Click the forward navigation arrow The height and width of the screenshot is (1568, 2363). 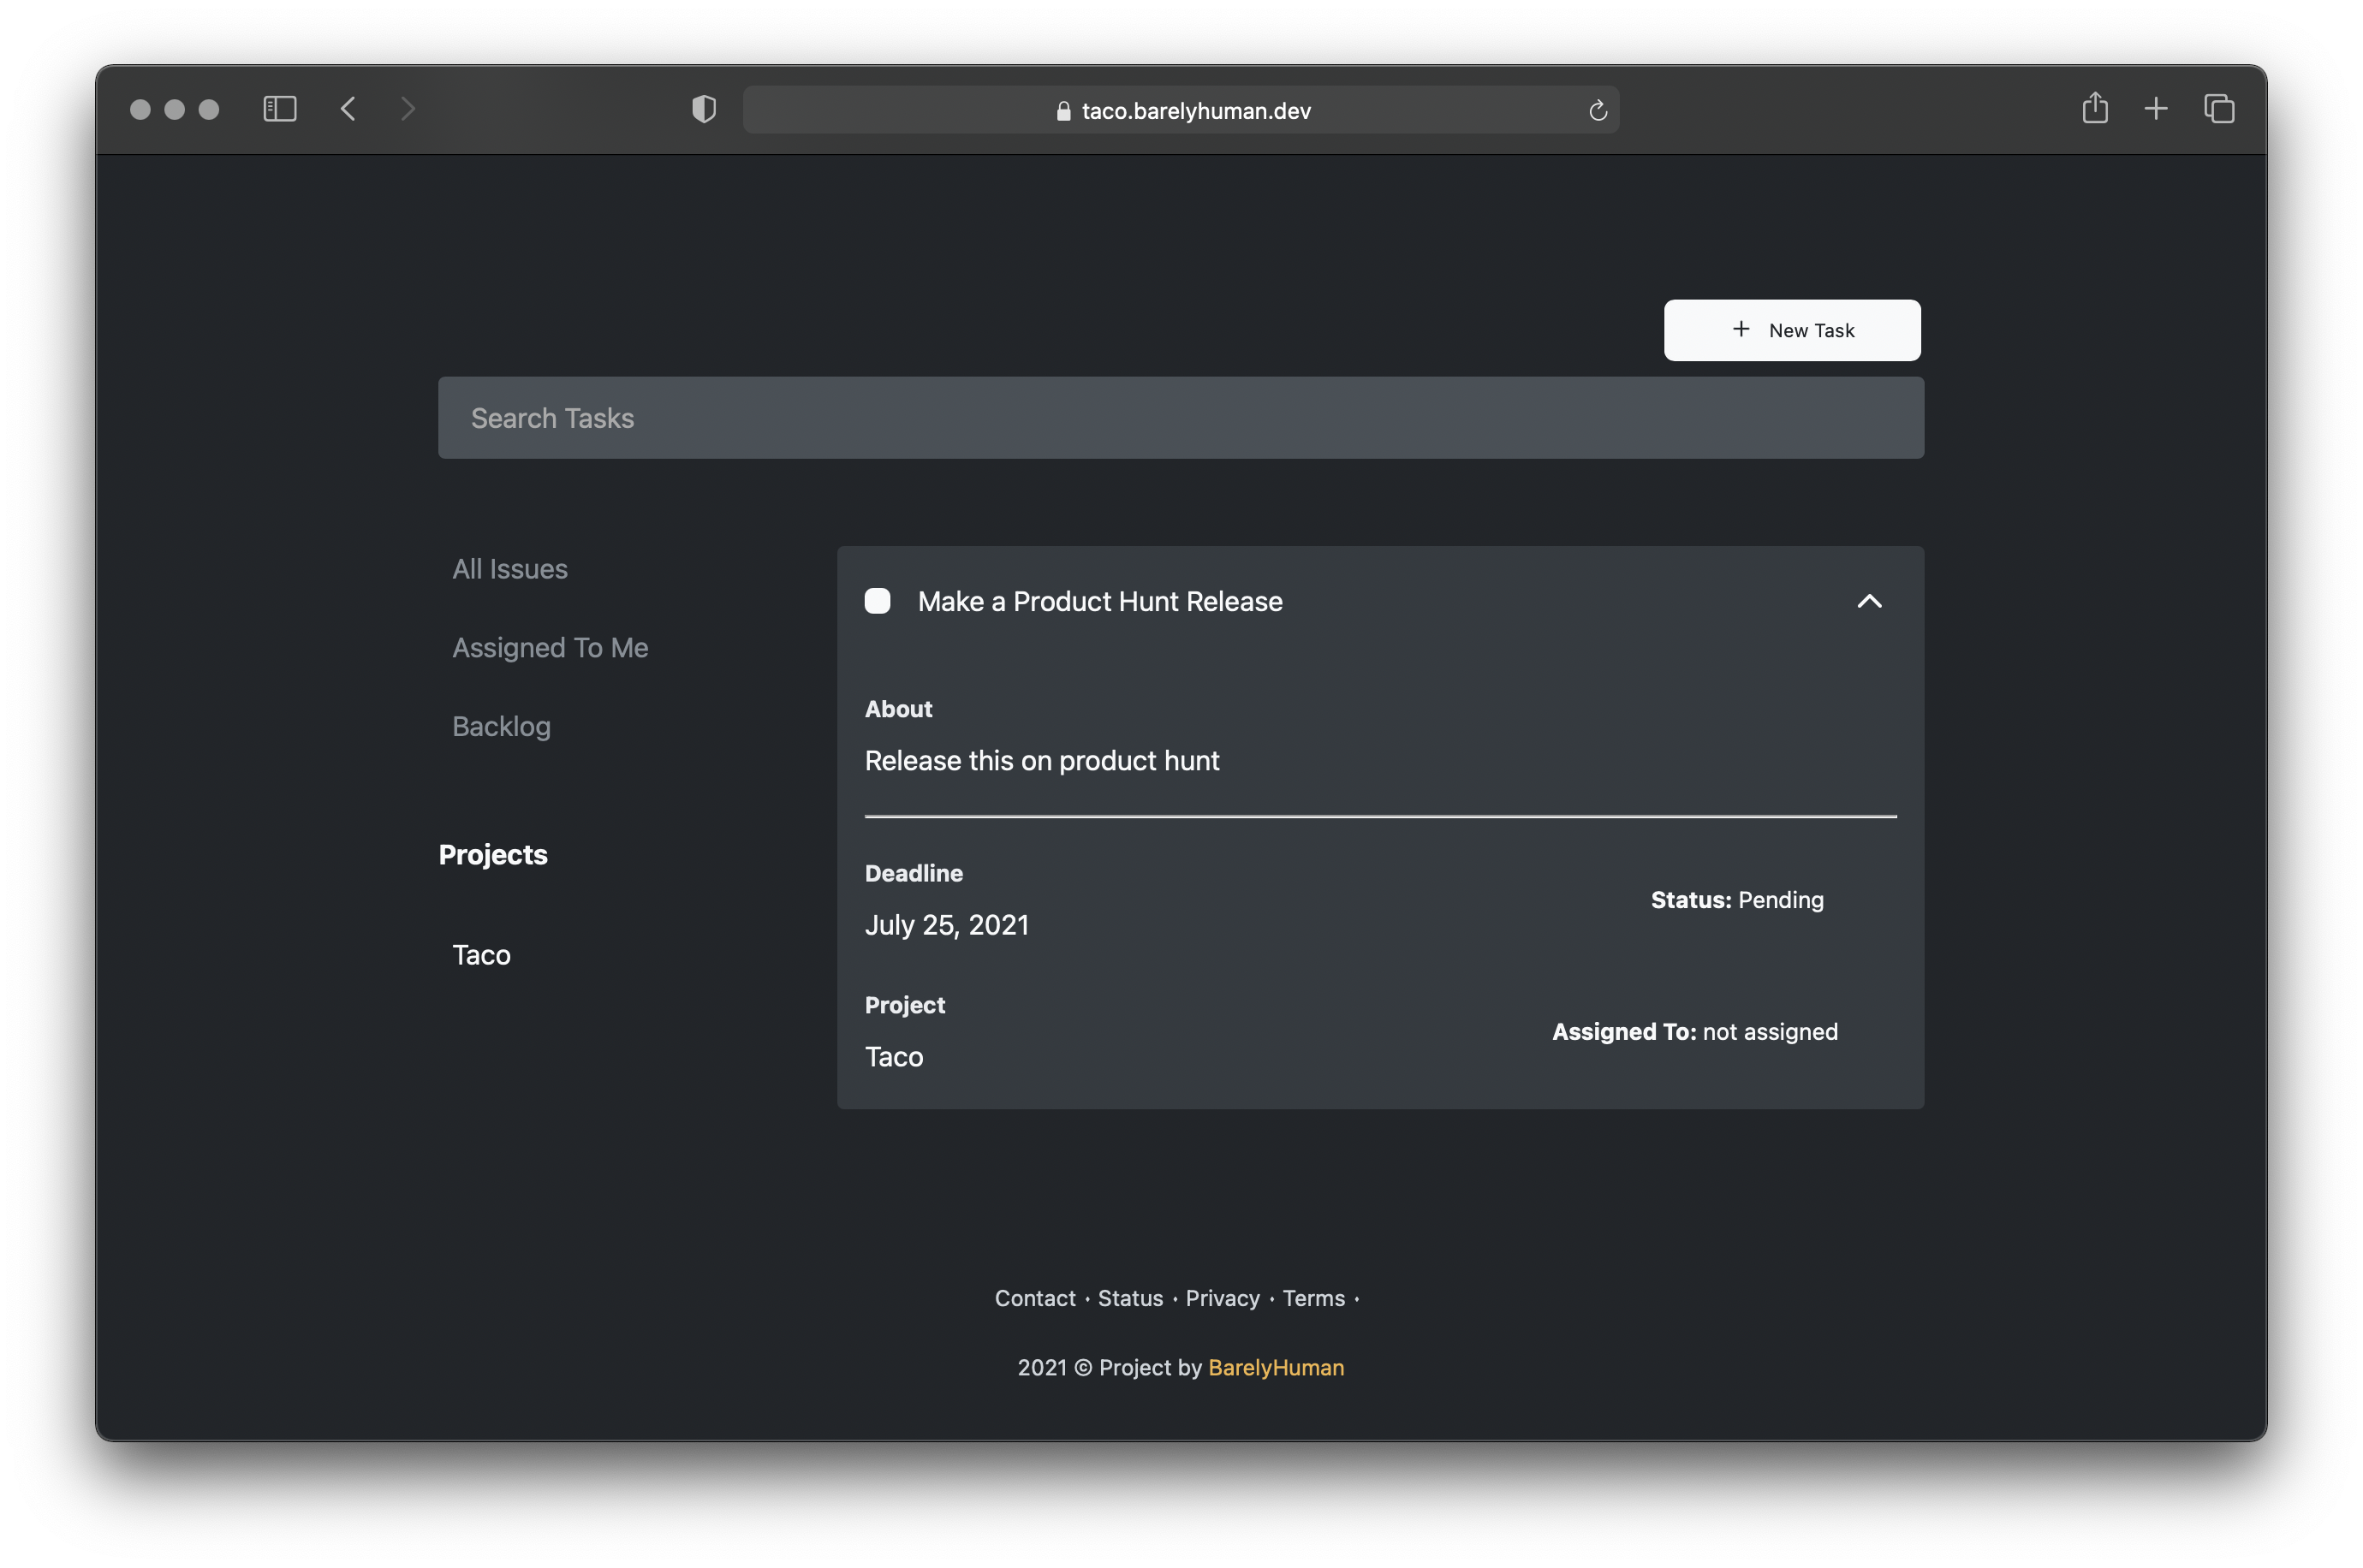click(x=407, y=109)
